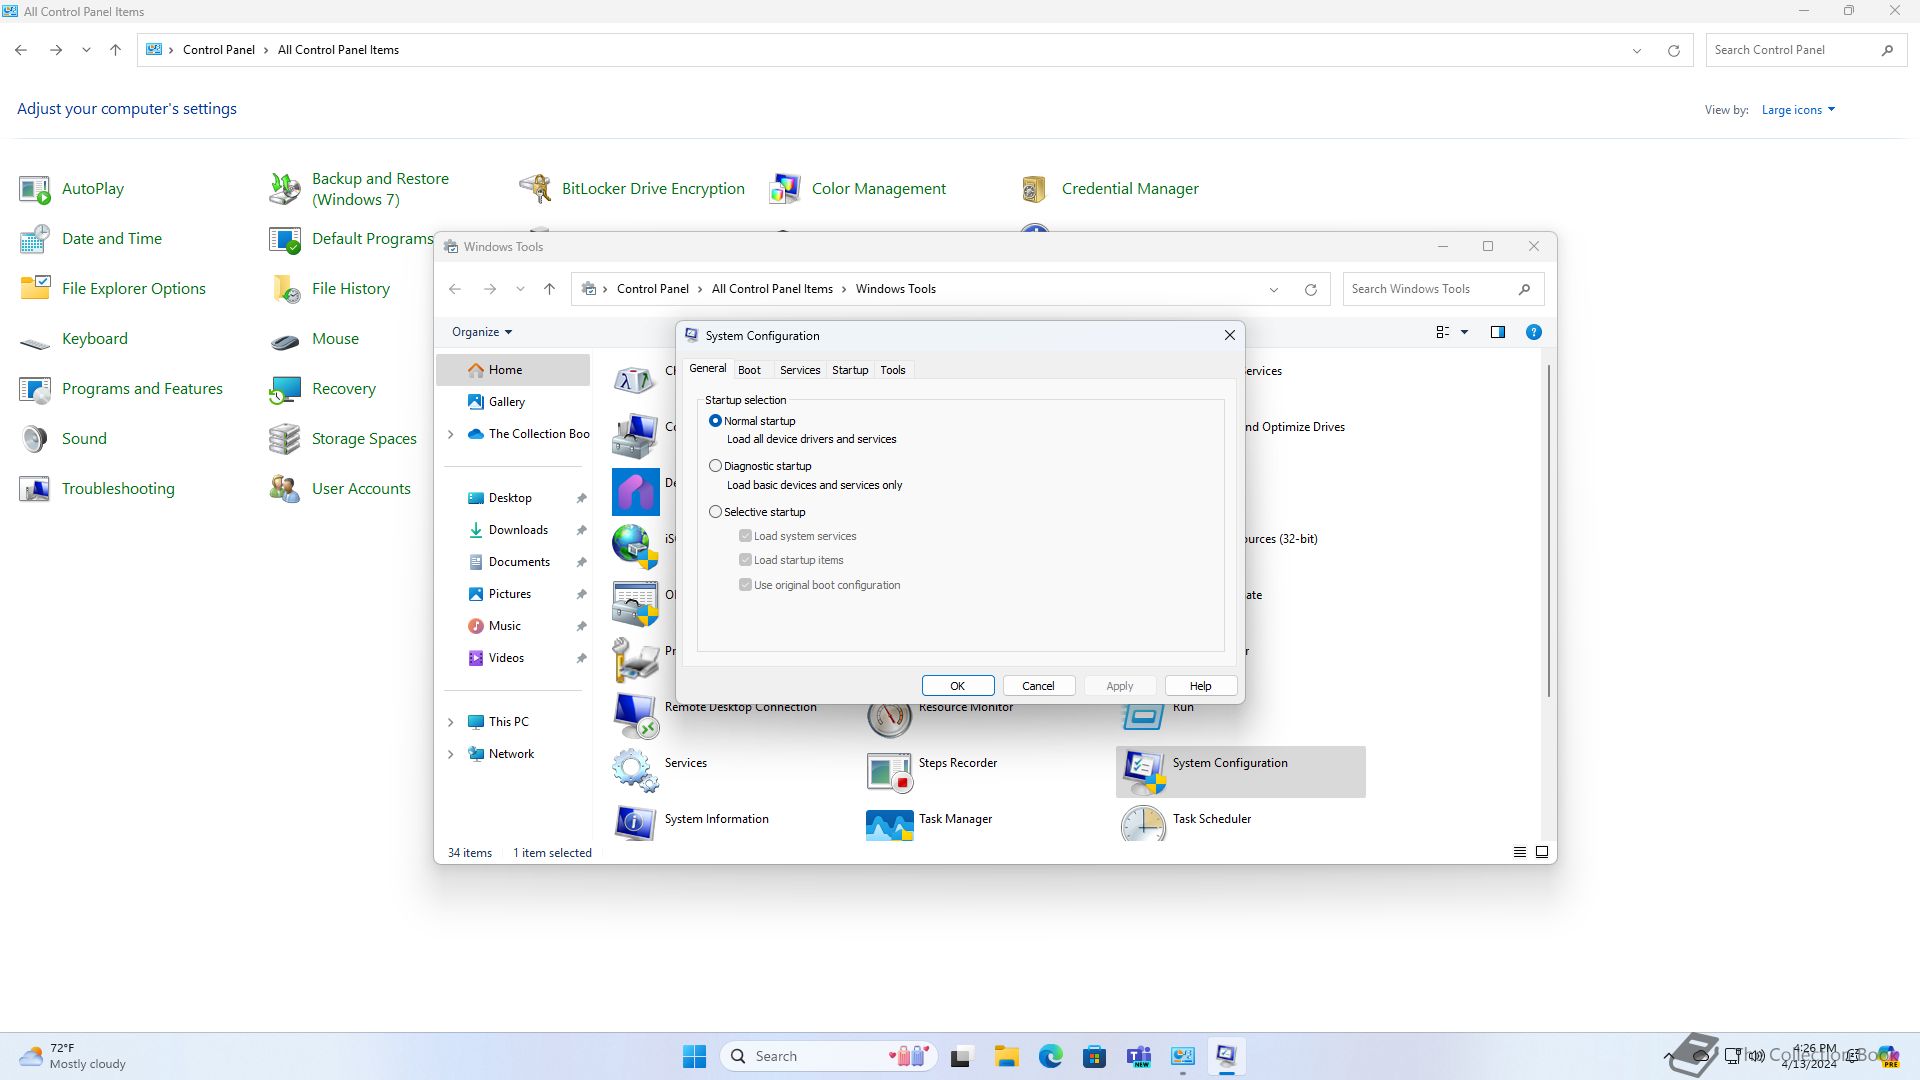
Task: Open Credential Manager icon
Action: point(1035,189)
